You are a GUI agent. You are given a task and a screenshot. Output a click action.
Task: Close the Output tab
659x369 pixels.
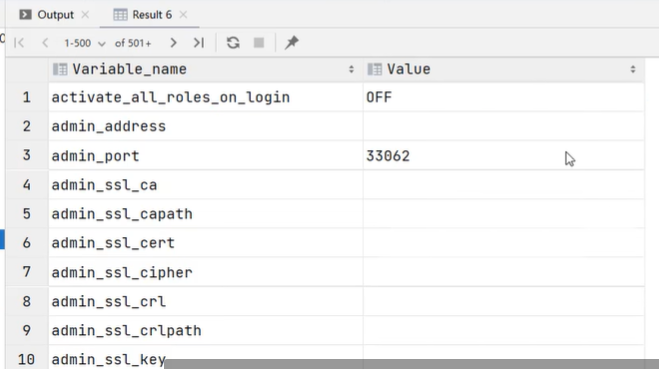pos(85,15)
